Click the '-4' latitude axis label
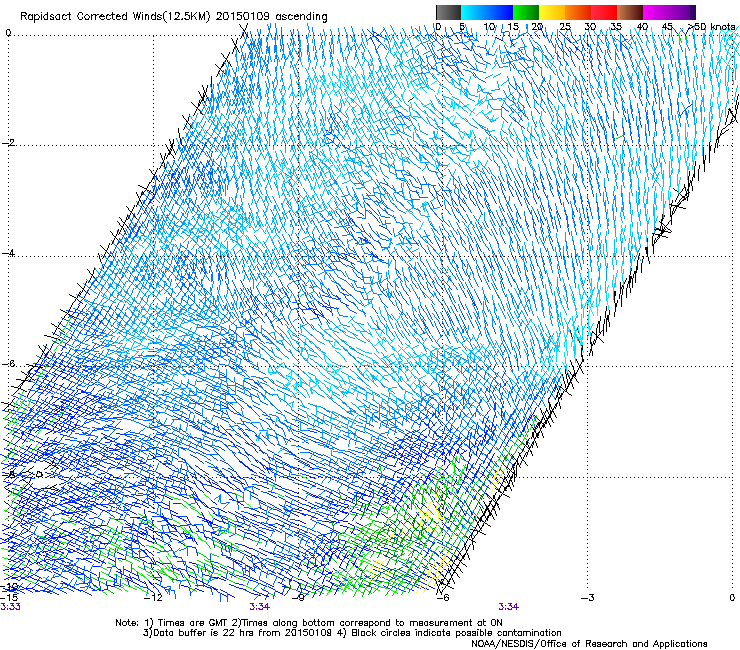This screenshot has height=650, width=740. [8, 253]
